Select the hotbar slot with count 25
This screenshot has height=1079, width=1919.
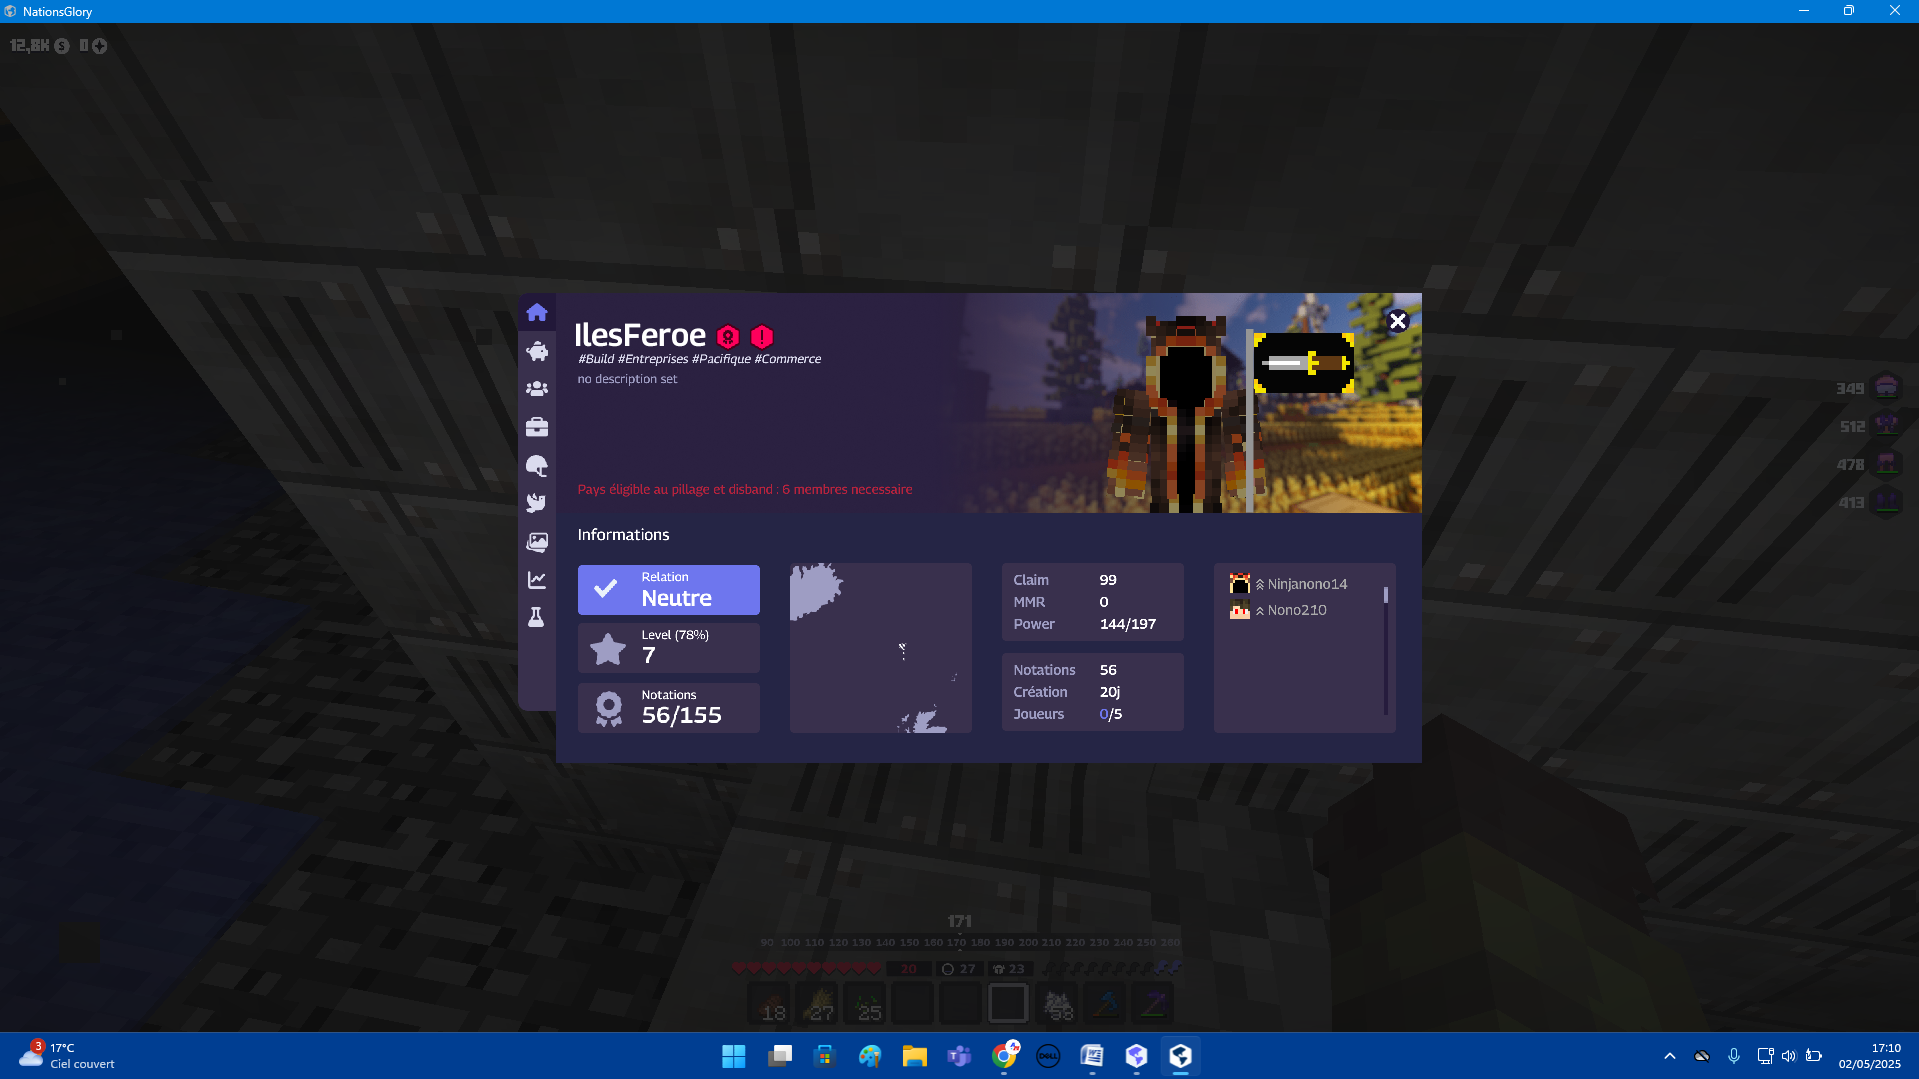pos(864,1003)
